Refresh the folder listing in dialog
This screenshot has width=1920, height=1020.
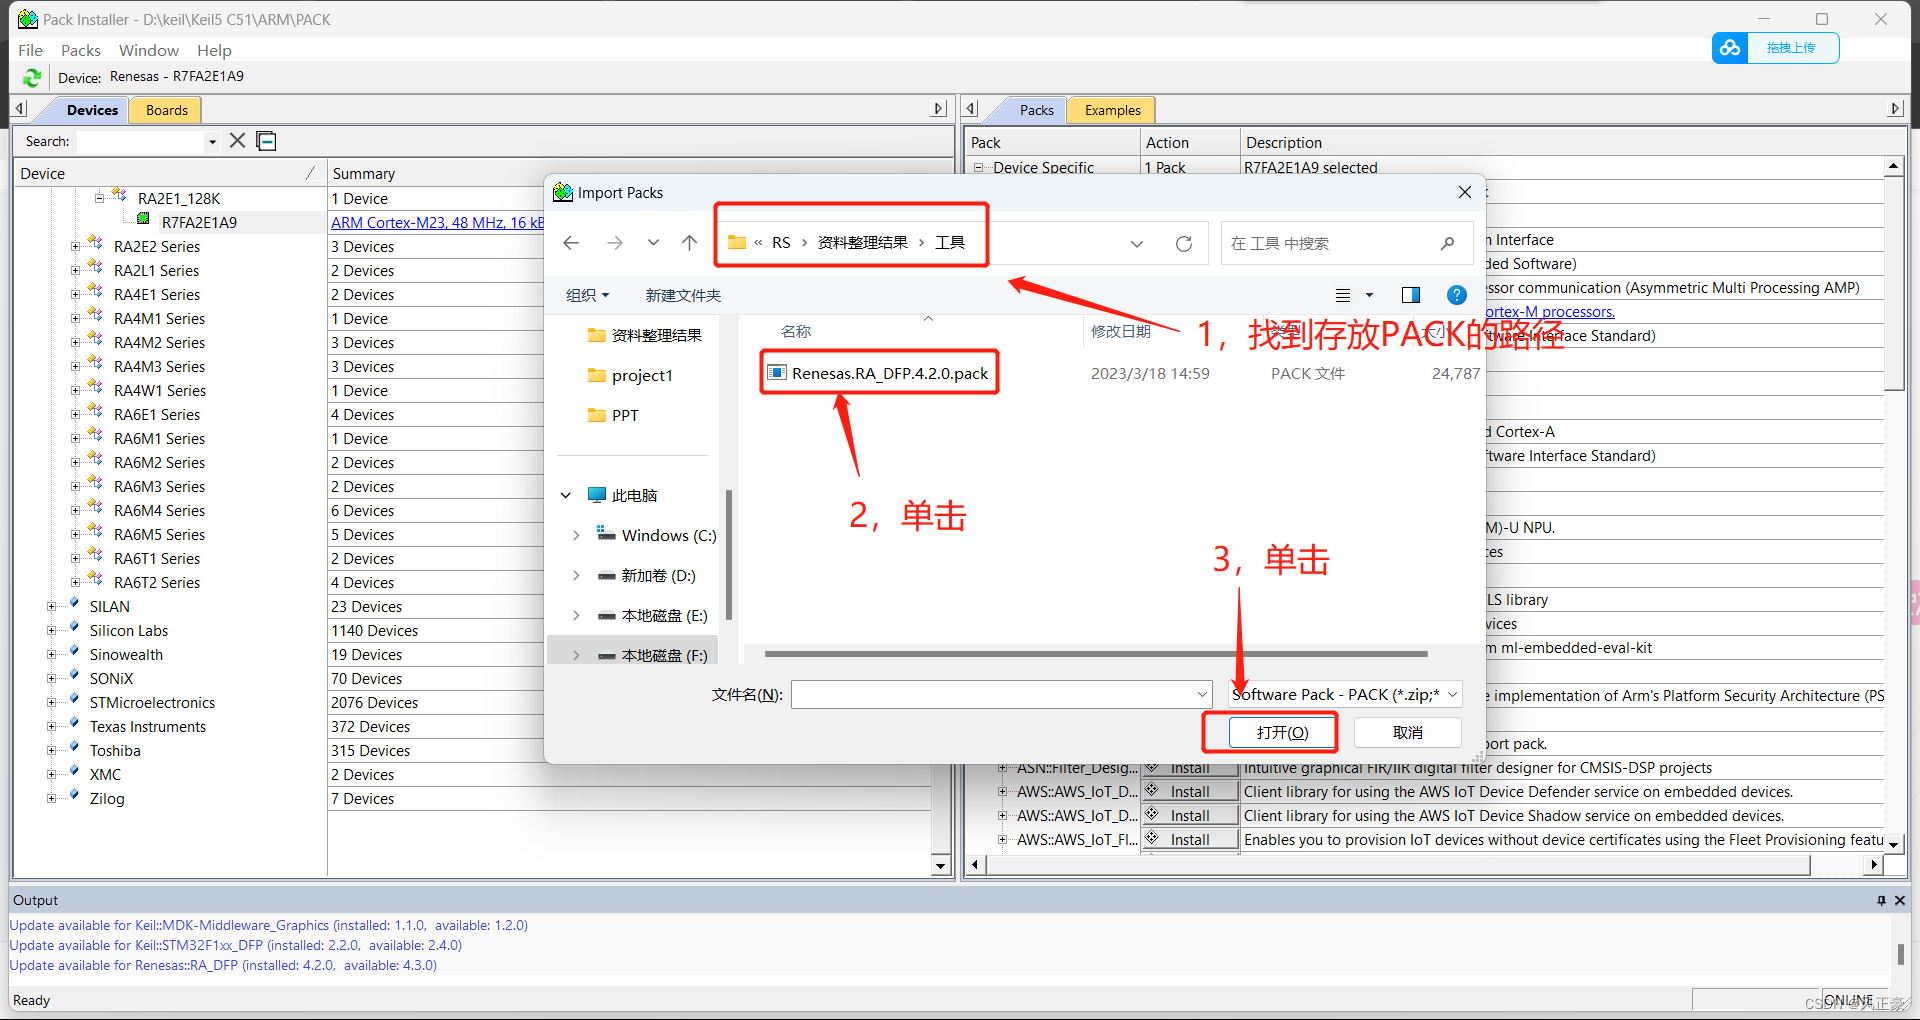(x=1184, y=243)
